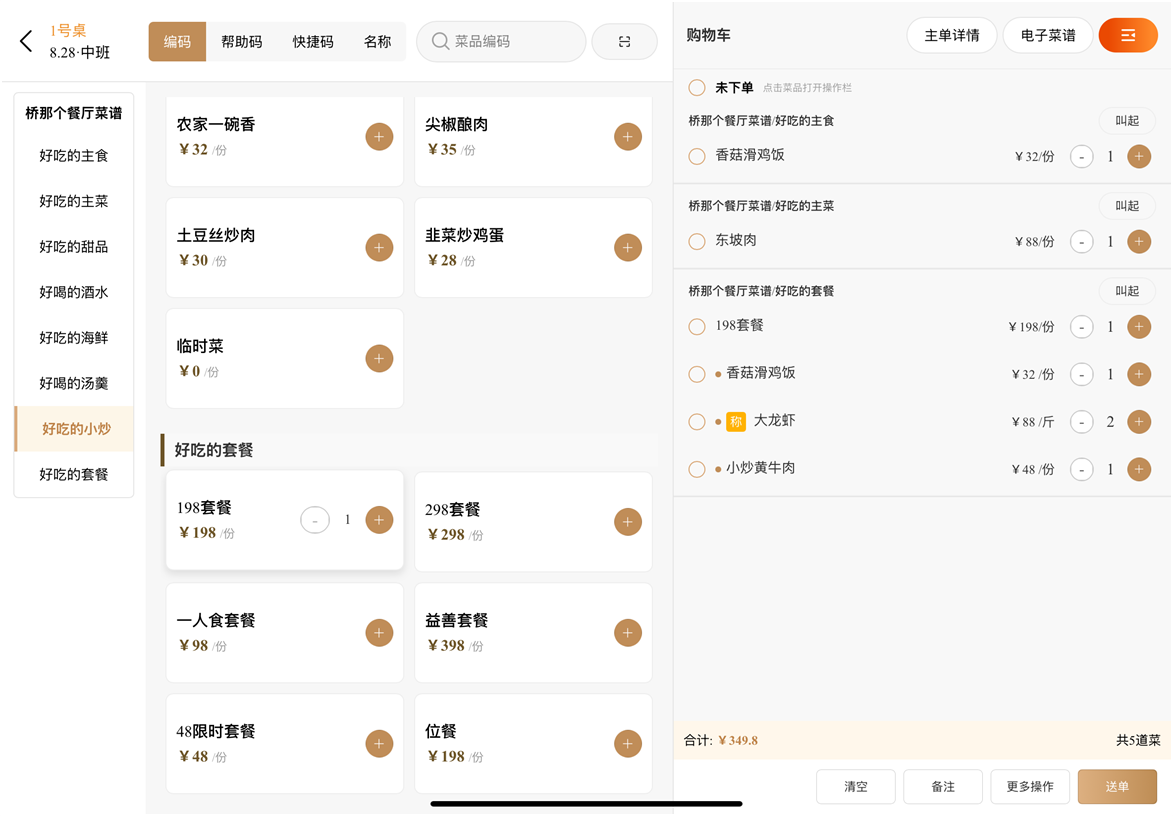The height and width of the screenshot is (816, 1173).
Task: Select the 东坡肉 item in cart
Action: click(697, 241)
